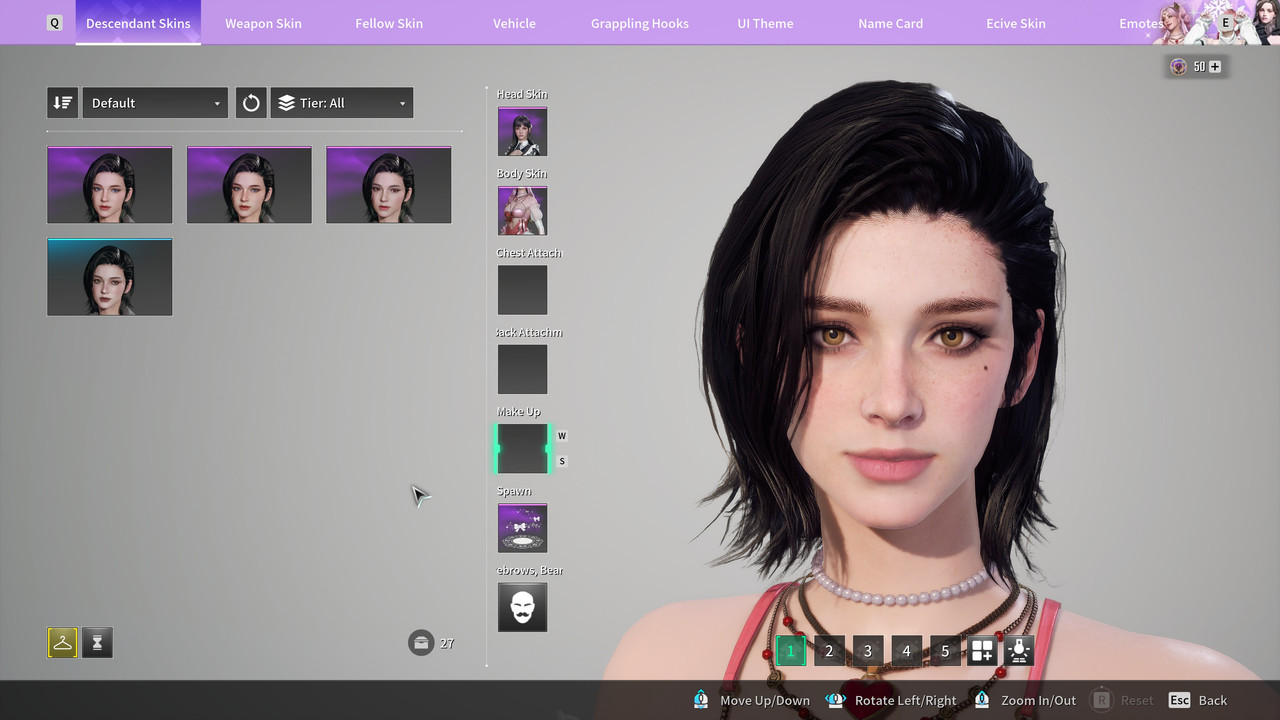
Task: Click the add preset grid-plus icon
Action: click(x=982, y=651)
